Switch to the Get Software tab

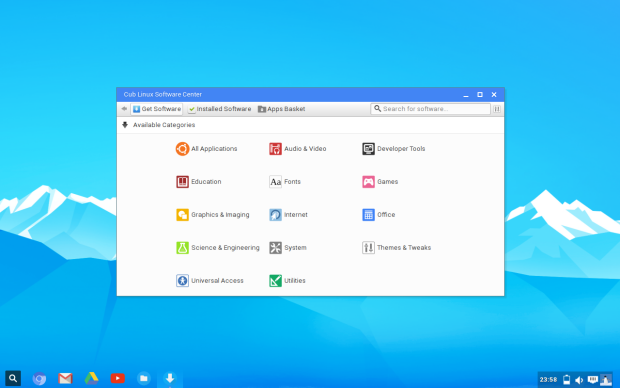[157, 109]
